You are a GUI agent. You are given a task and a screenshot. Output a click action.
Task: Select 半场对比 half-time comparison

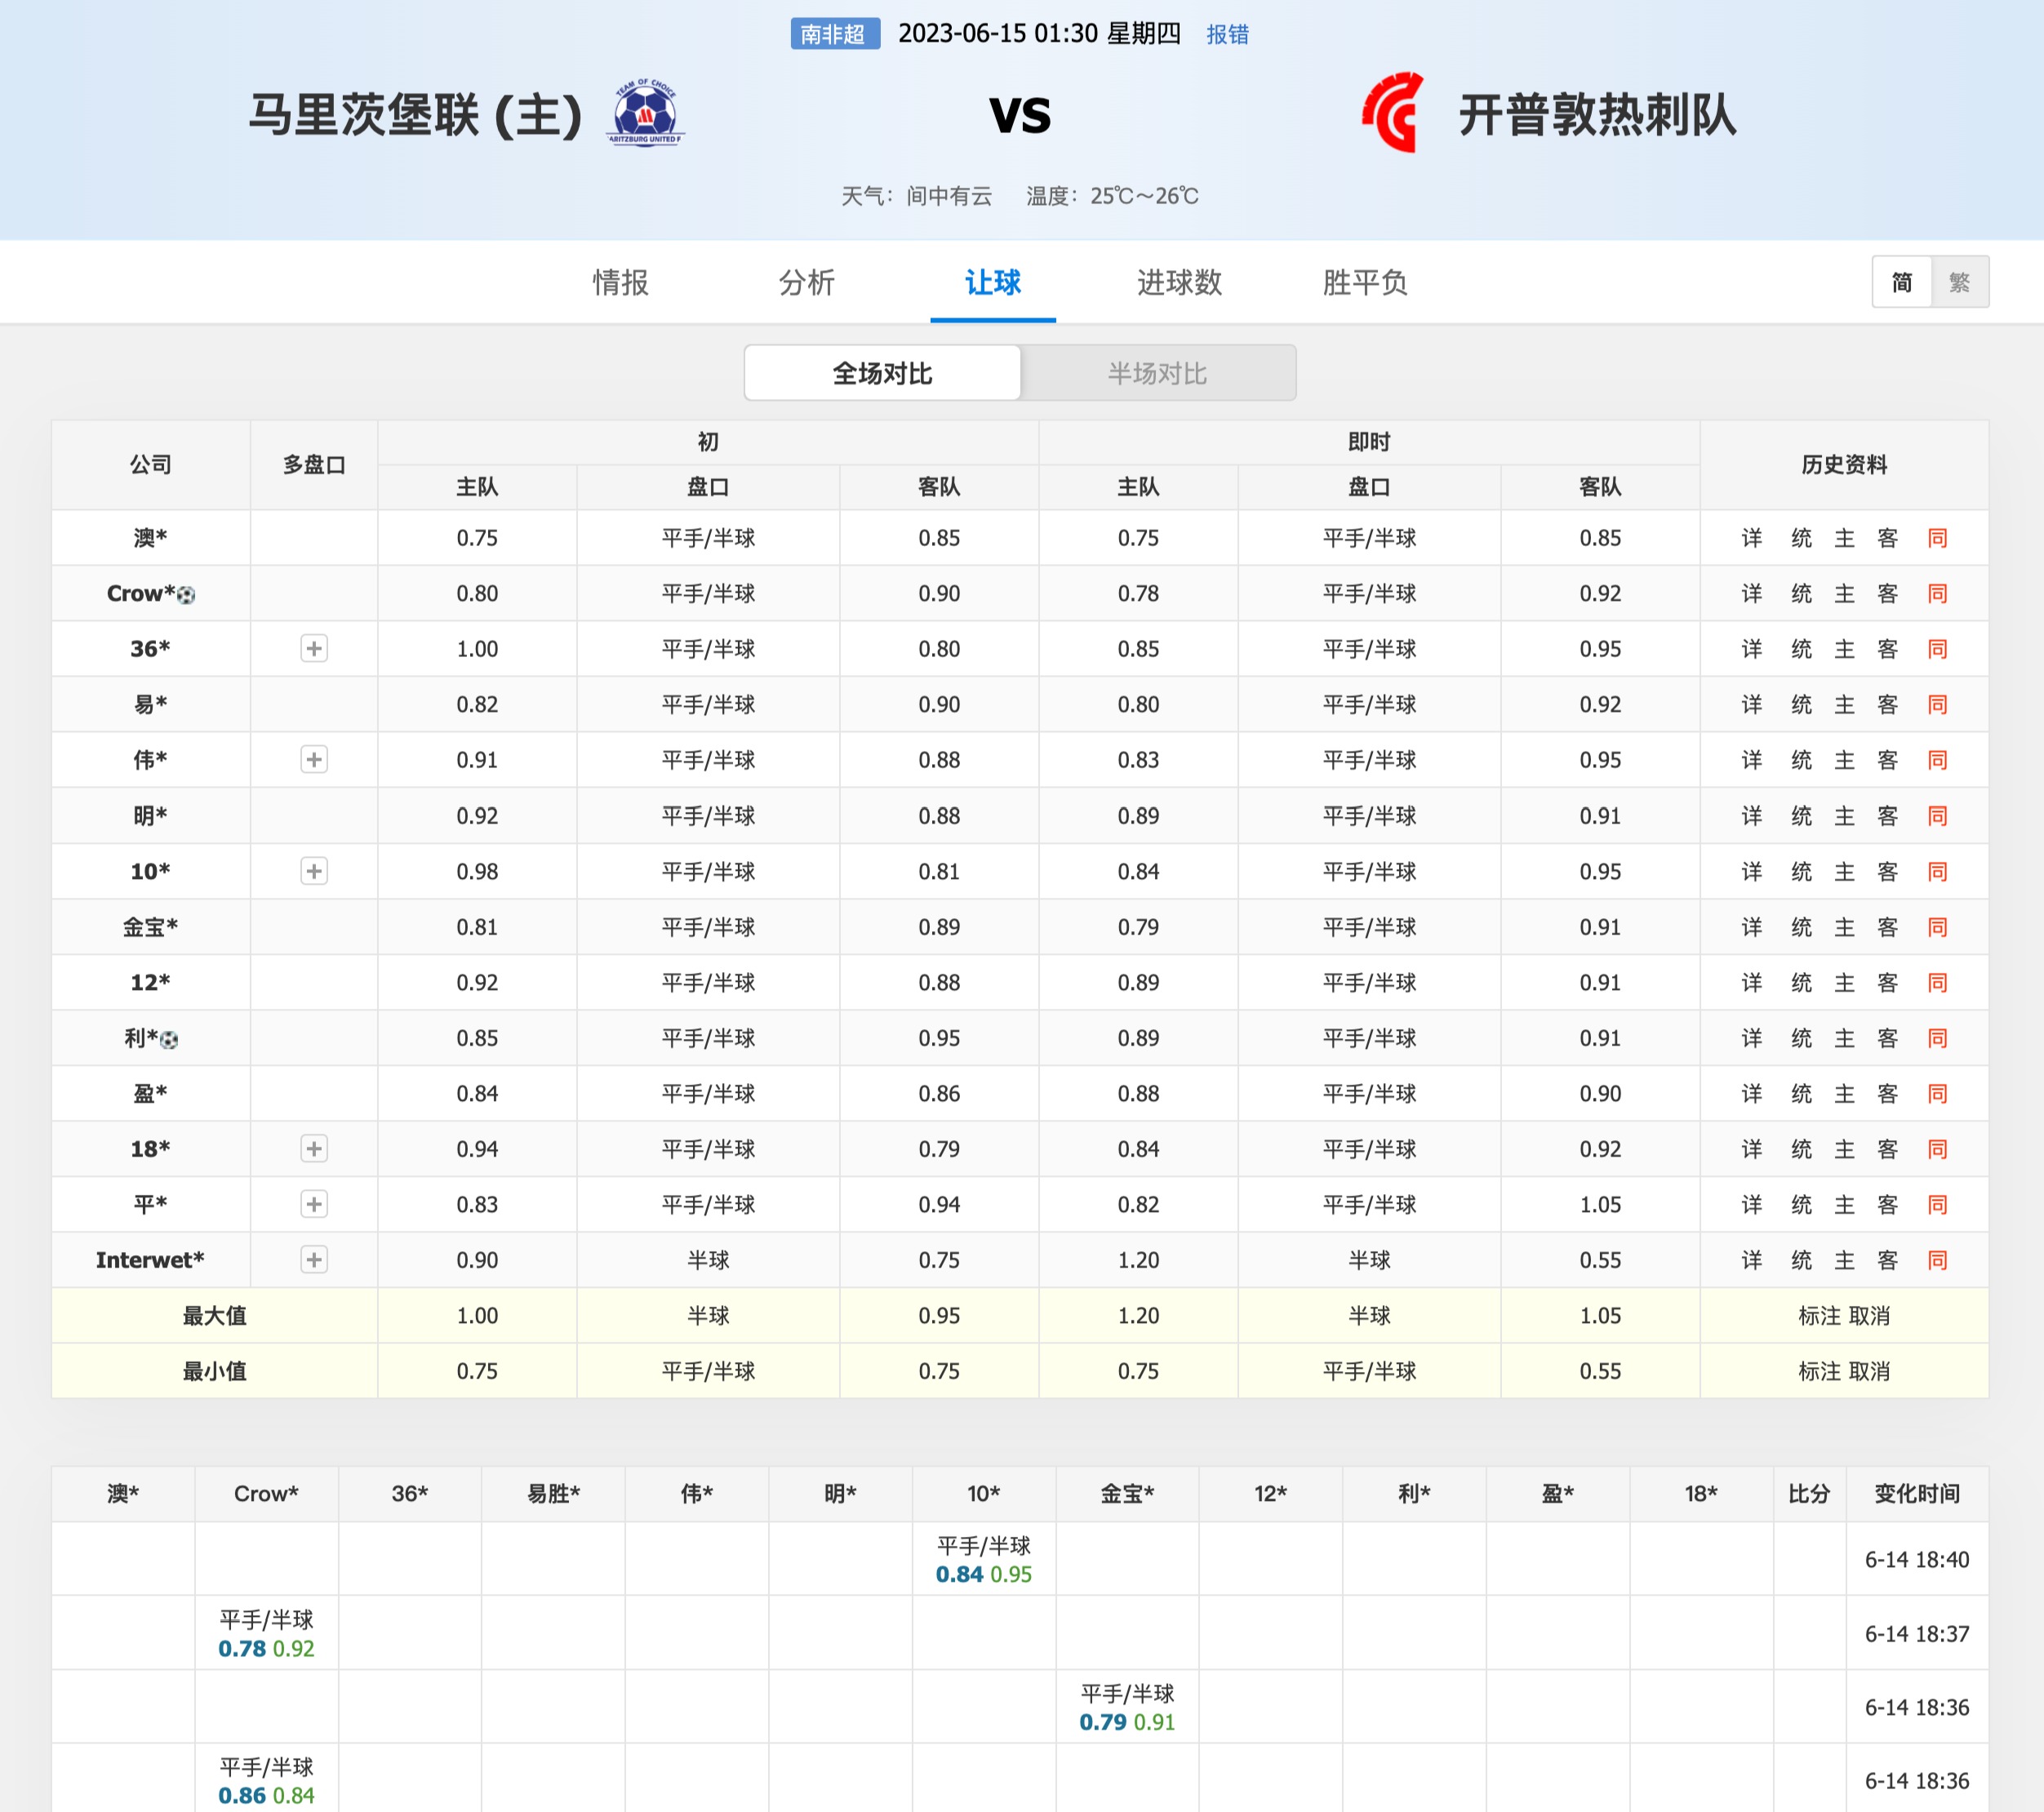(1157, 373)
